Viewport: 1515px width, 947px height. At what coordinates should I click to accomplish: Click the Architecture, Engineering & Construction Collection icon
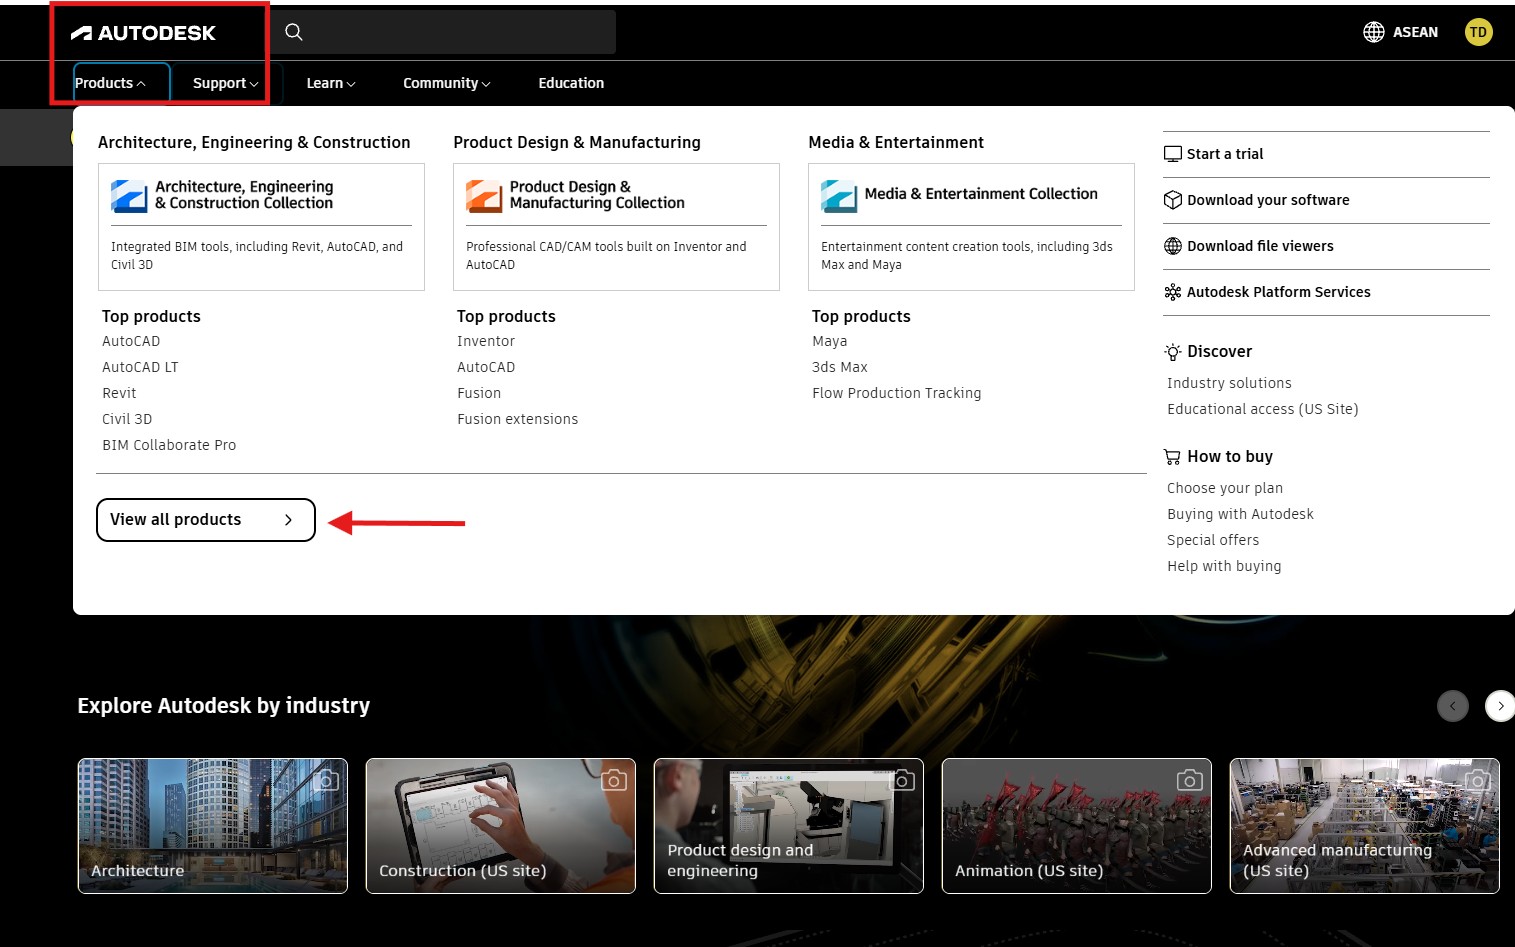tap(129, 196)
